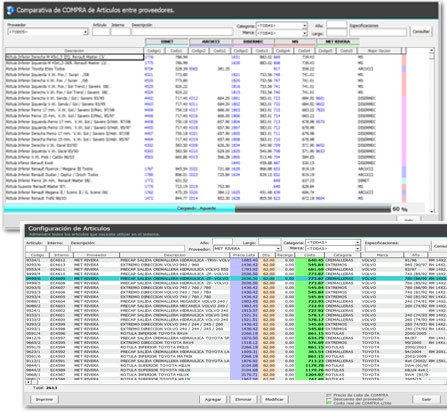
Task: Click the Modificar button
Action: pos(274,399)
